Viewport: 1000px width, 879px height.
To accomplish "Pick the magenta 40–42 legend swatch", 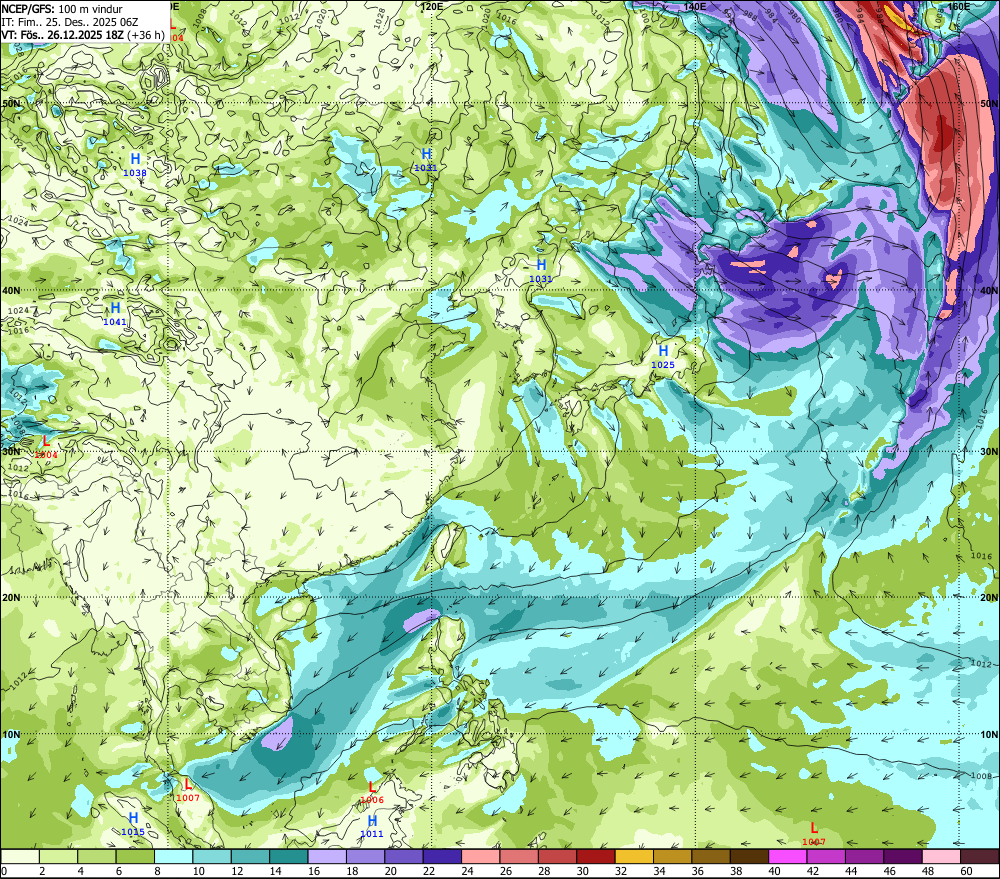I will (788, 856).
